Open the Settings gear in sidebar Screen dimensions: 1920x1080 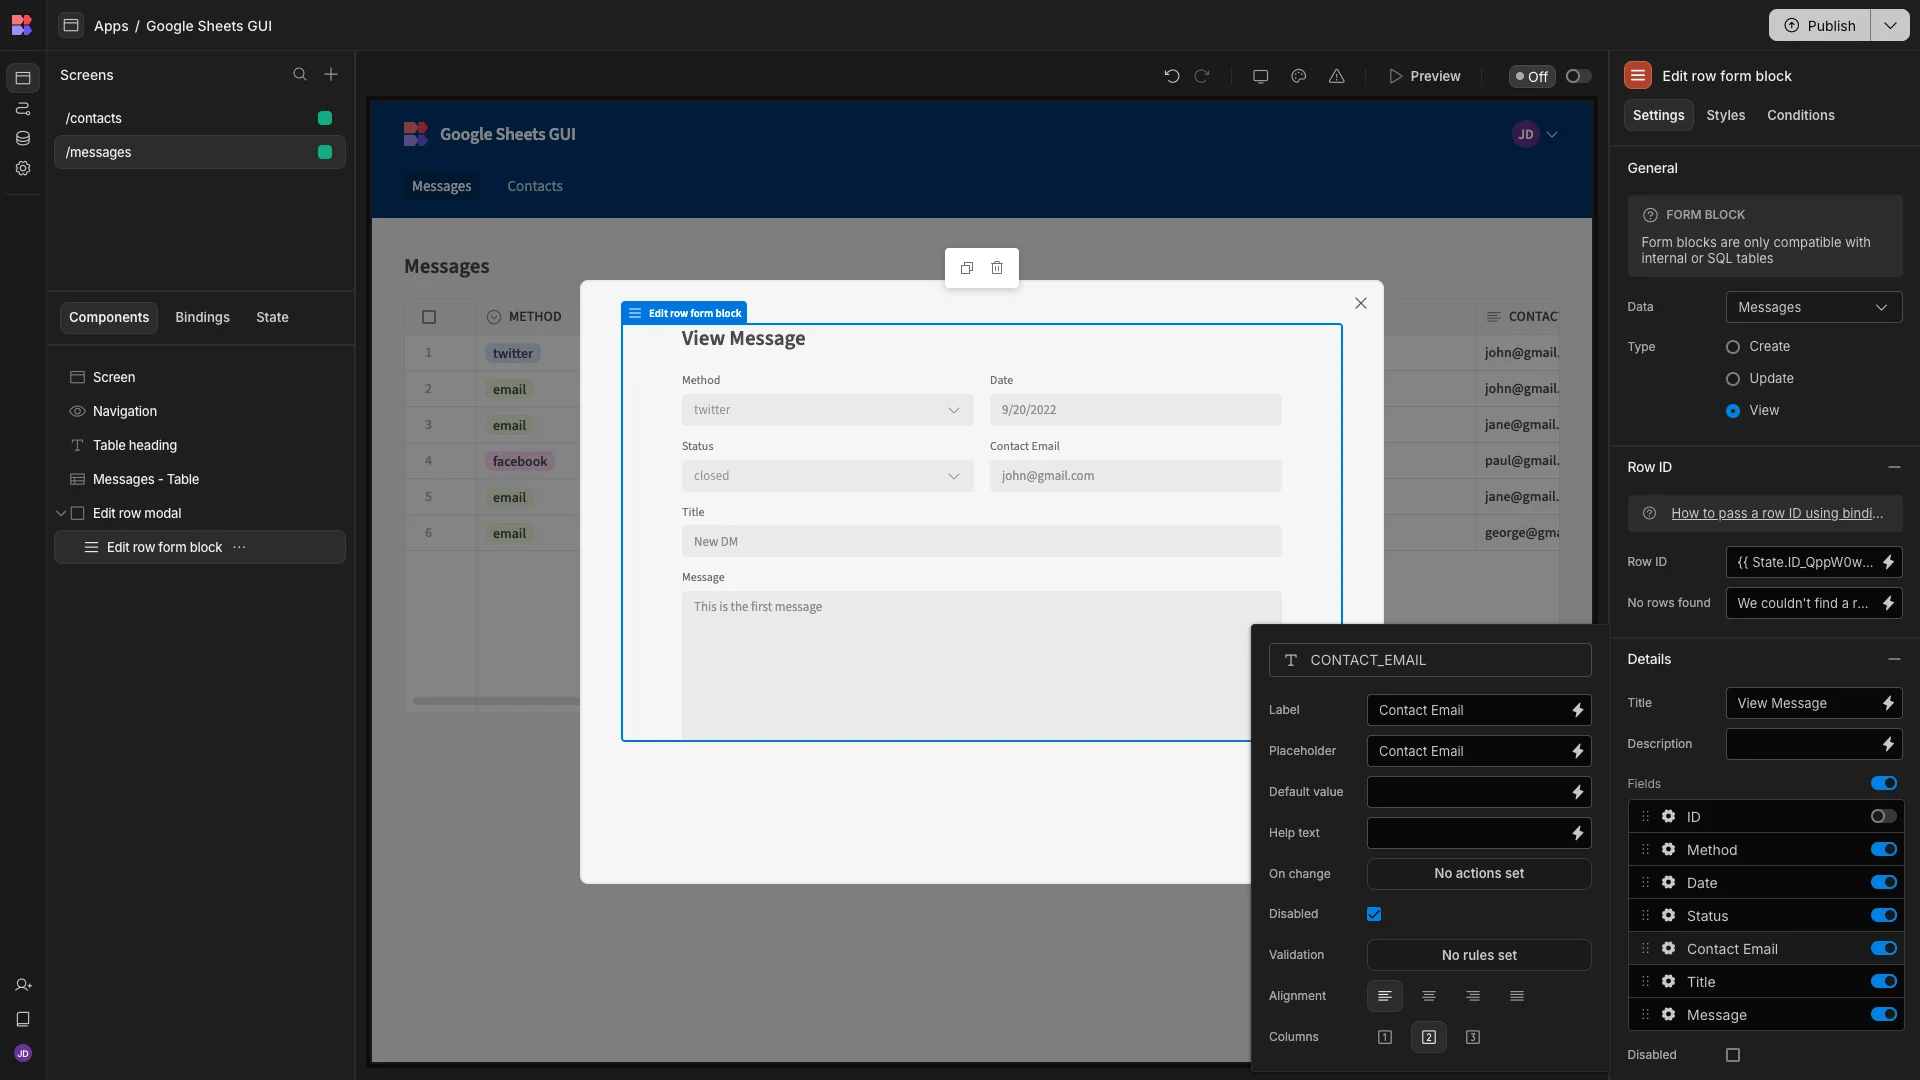pyautogui.click(x=23, y=168)
